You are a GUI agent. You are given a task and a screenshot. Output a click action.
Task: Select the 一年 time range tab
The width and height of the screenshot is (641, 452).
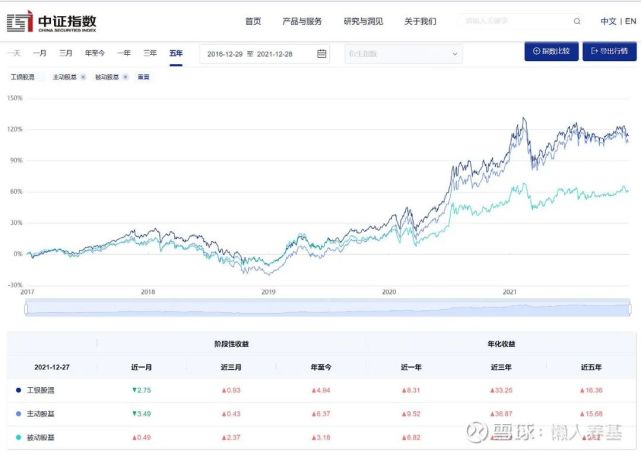[x=124, y=53]
